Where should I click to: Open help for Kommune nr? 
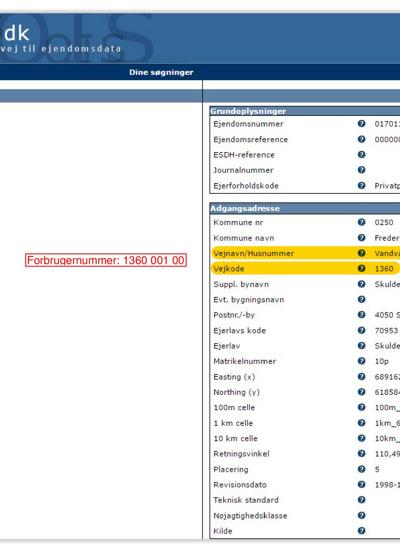tap(361, 222)
